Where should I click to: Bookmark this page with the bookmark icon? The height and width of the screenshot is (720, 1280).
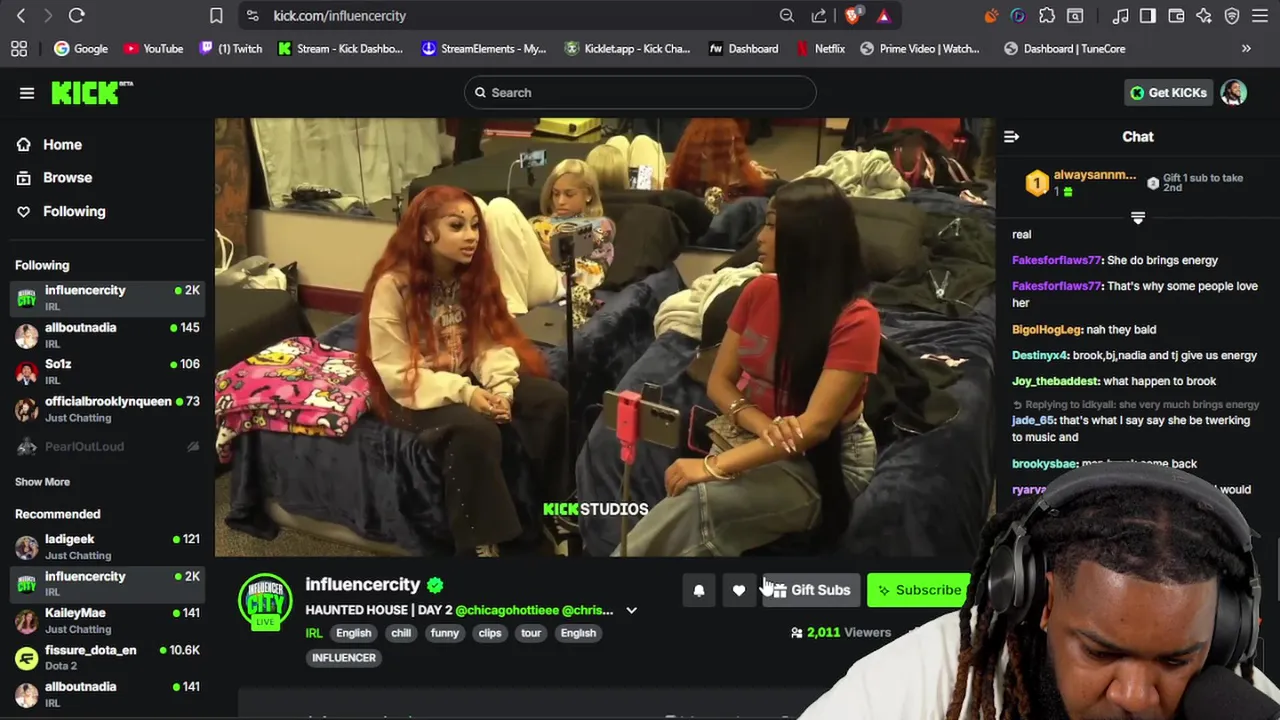pos(216,16)
